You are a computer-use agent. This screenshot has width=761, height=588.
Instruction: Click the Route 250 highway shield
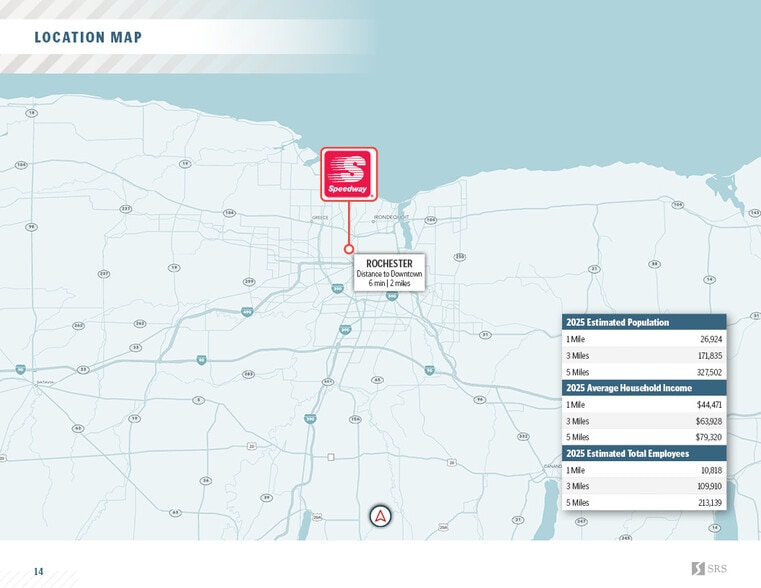click(x=460, y=257)
